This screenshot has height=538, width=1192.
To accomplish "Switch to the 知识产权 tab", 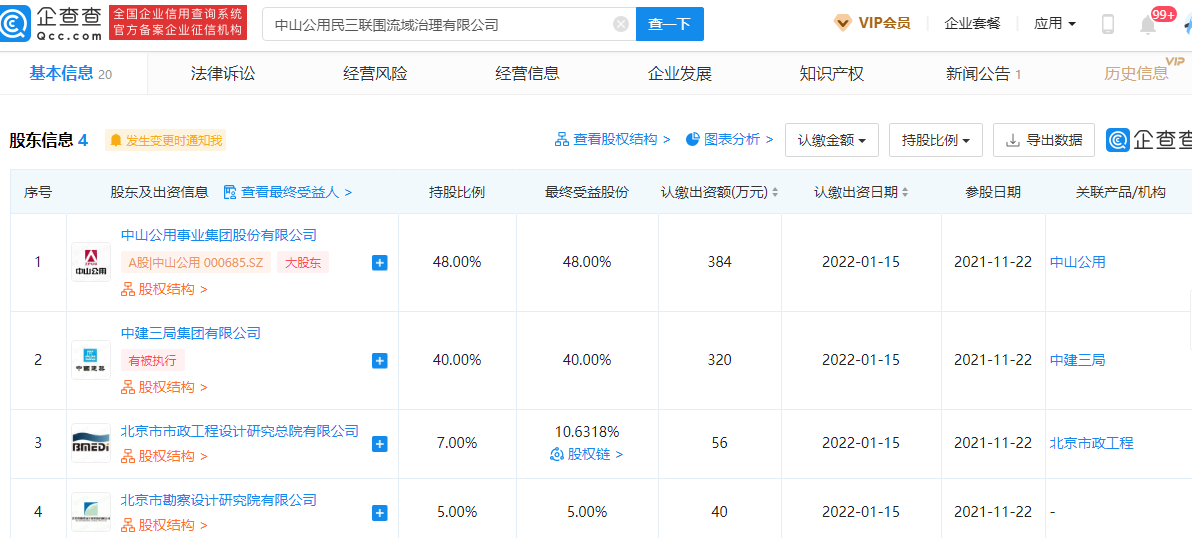I will click(x=831, y=74).
